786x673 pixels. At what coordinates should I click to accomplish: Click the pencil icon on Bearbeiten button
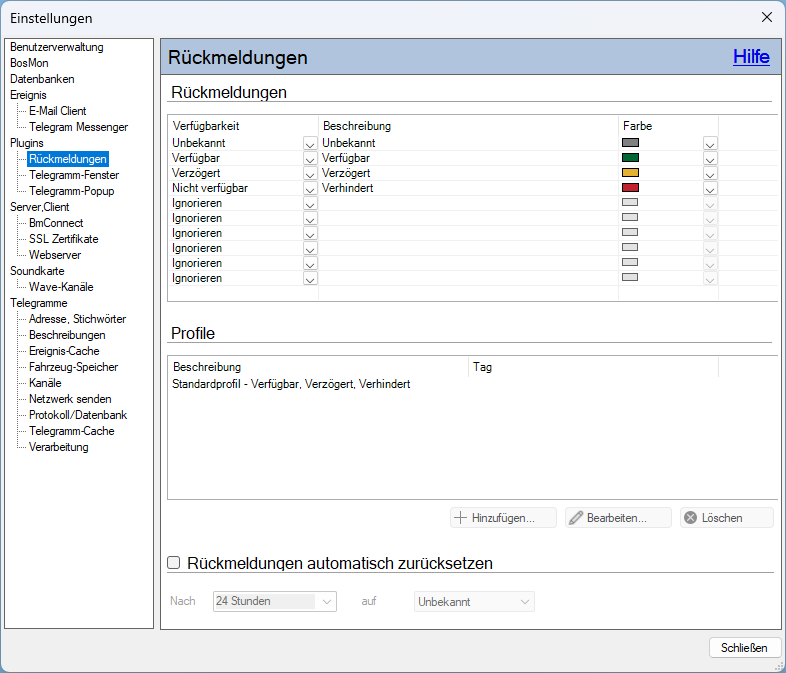coord(576,518)
